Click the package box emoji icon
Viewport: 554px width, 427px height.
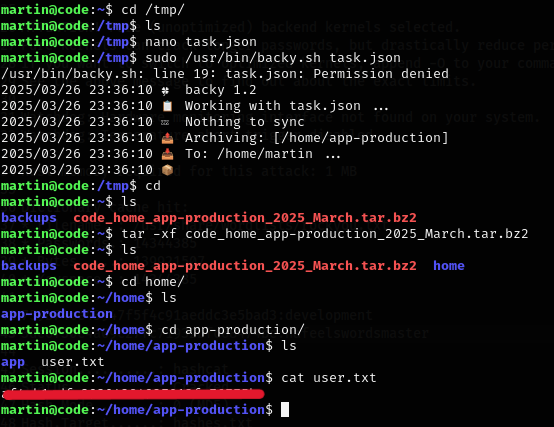(167, 170)
